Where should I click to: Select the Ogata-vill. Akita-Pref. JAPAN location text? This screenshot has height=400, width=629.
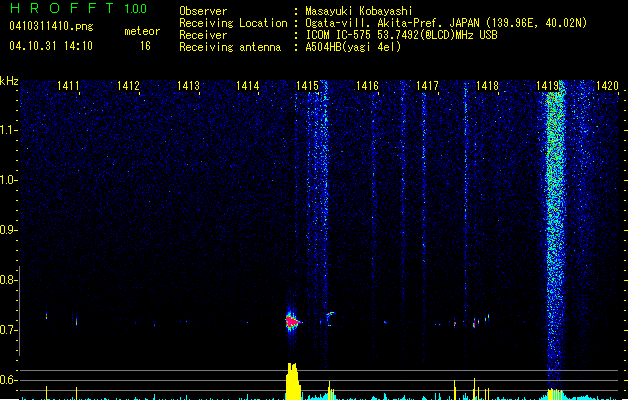[446, 23]
